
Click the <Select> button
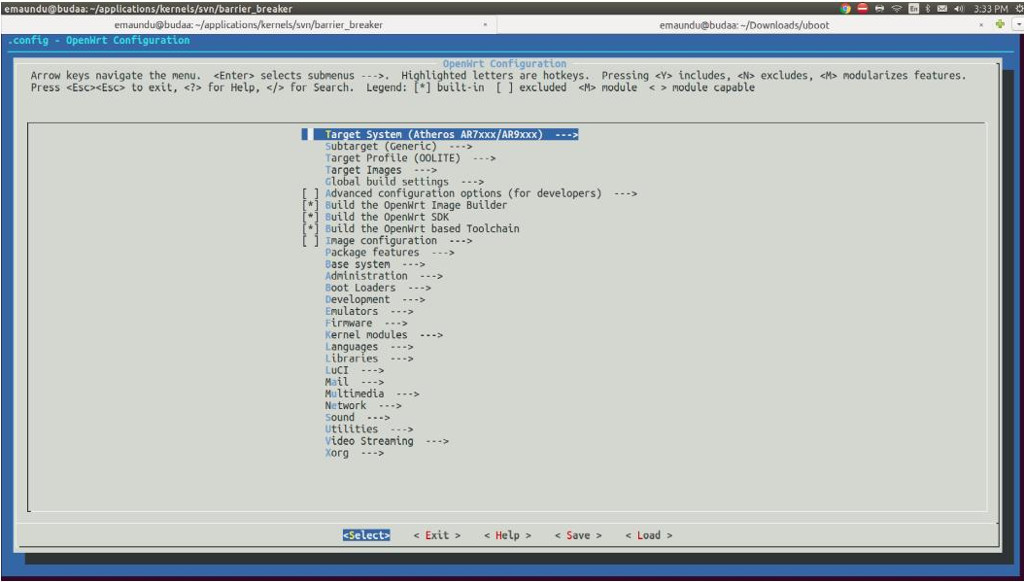pyautogui.click(x=366, y=535)
